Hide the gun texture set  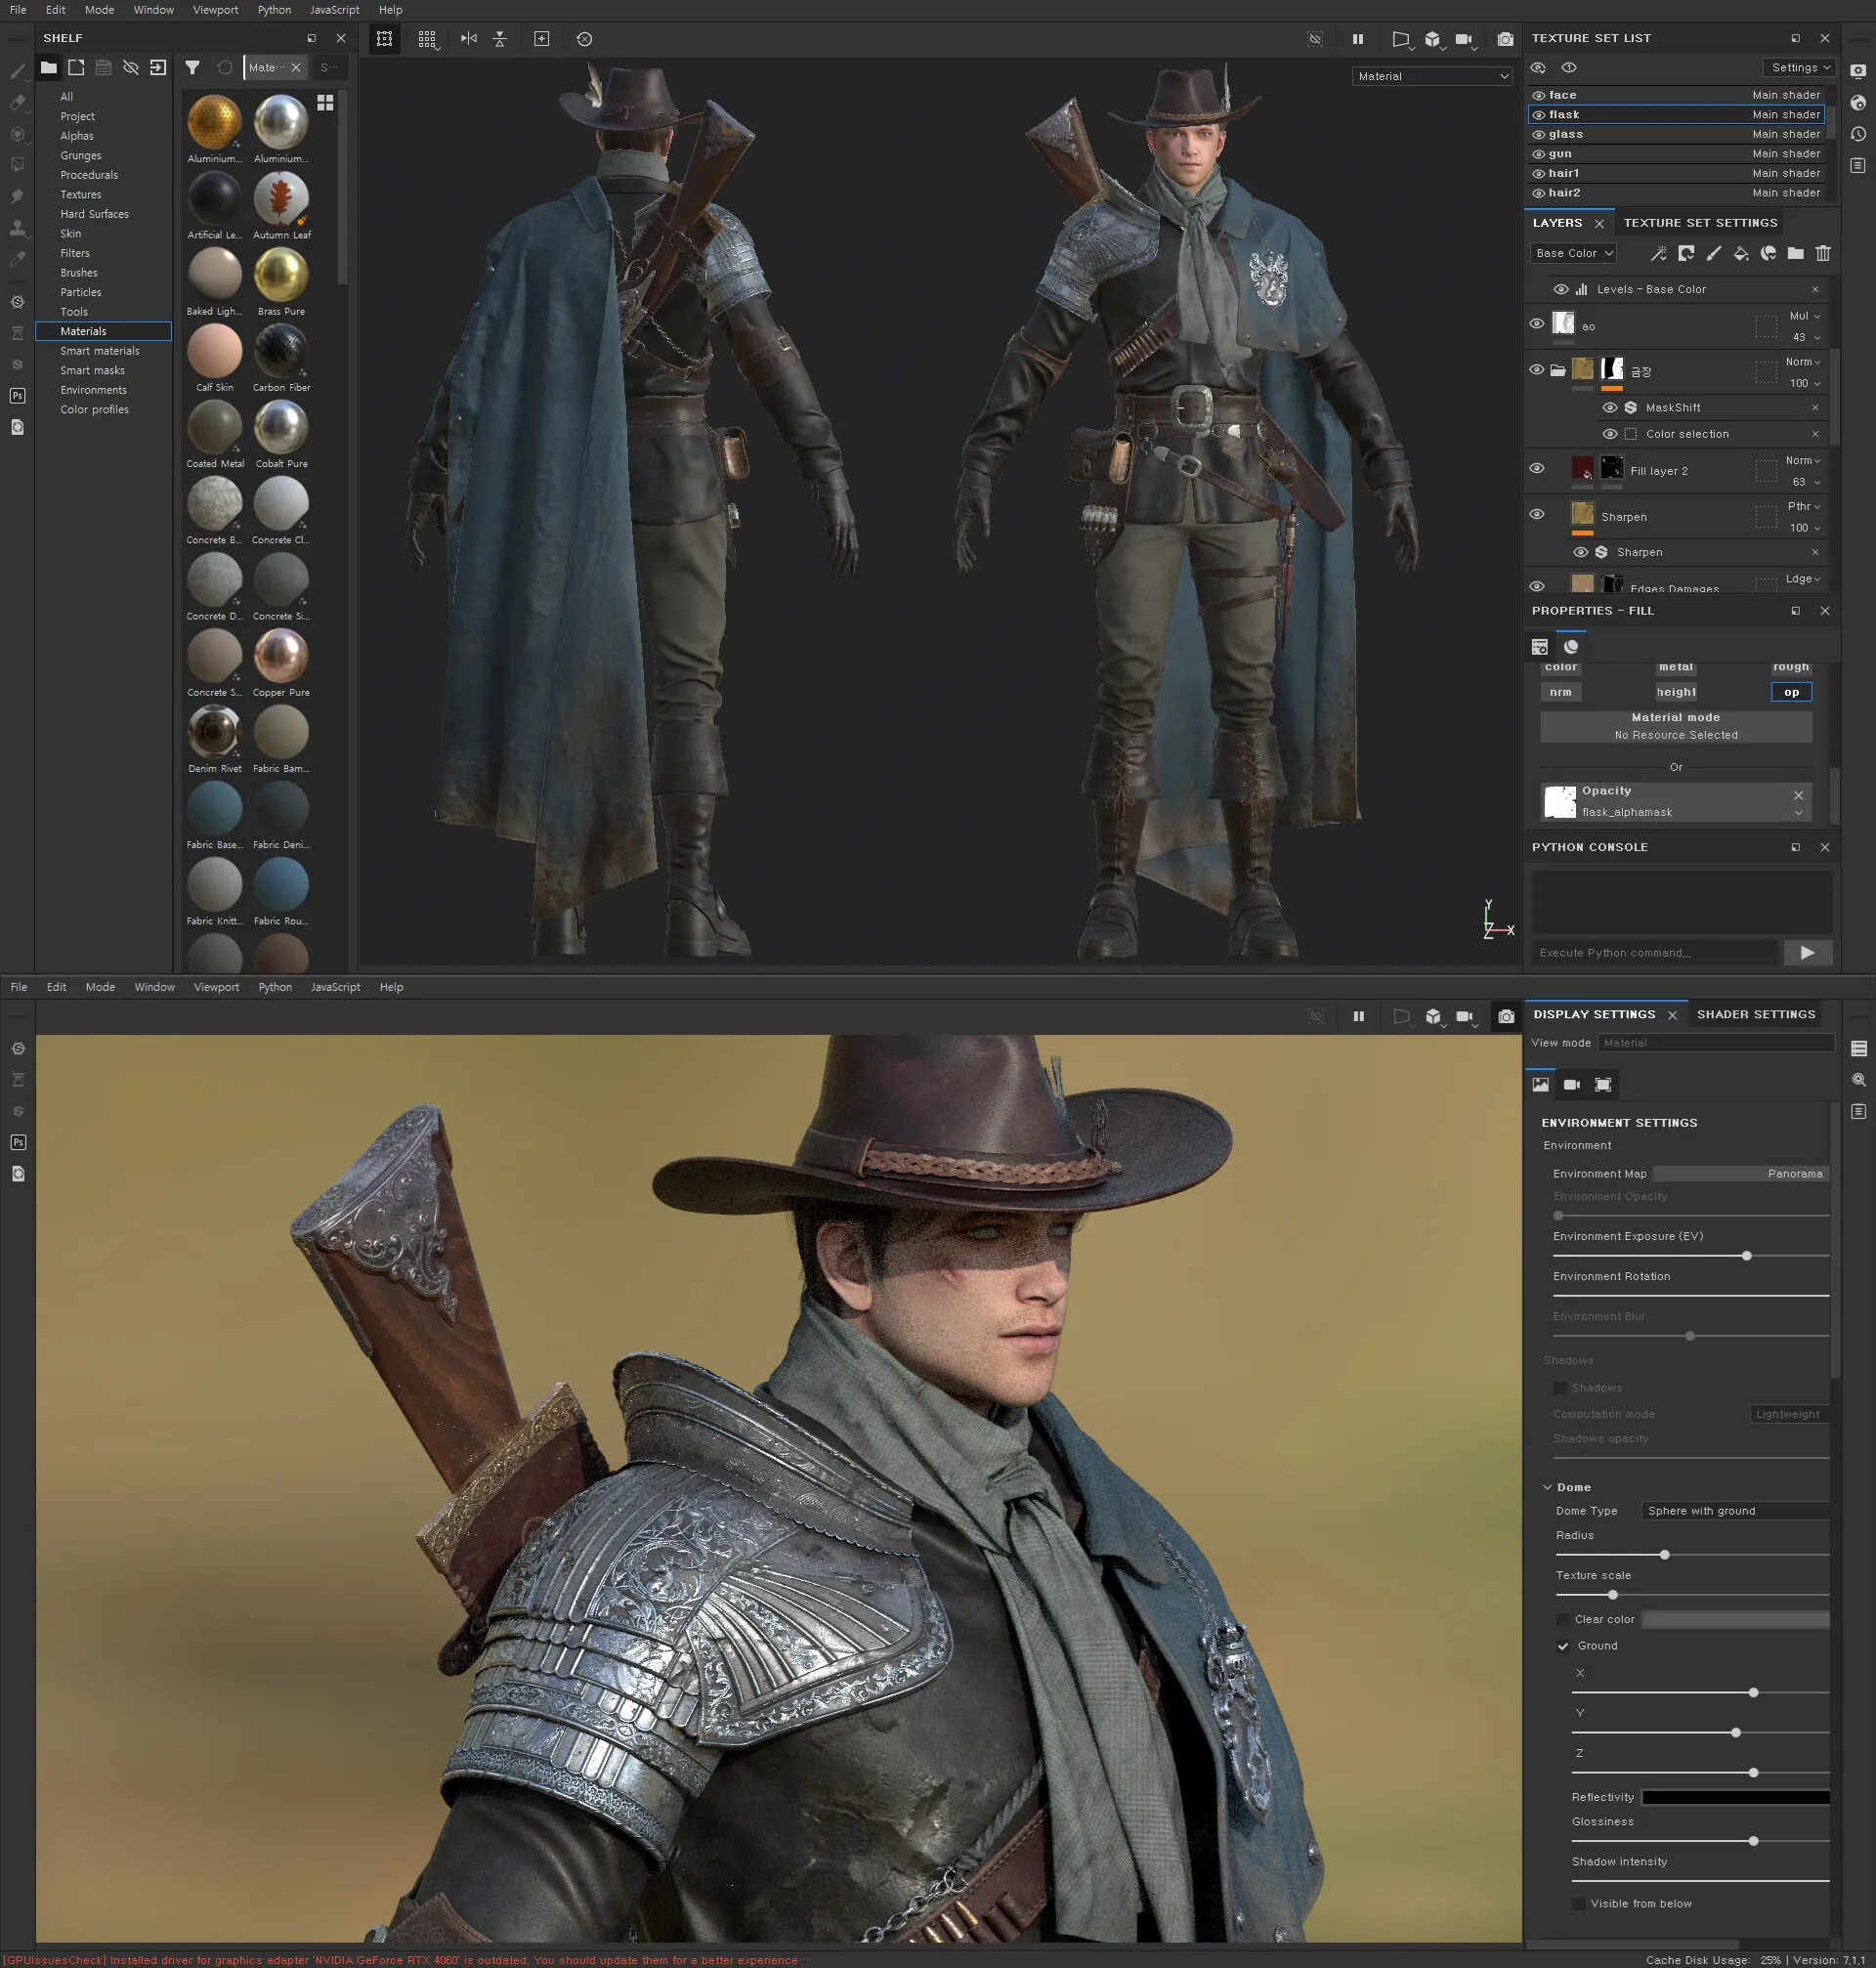(1539, 154)
